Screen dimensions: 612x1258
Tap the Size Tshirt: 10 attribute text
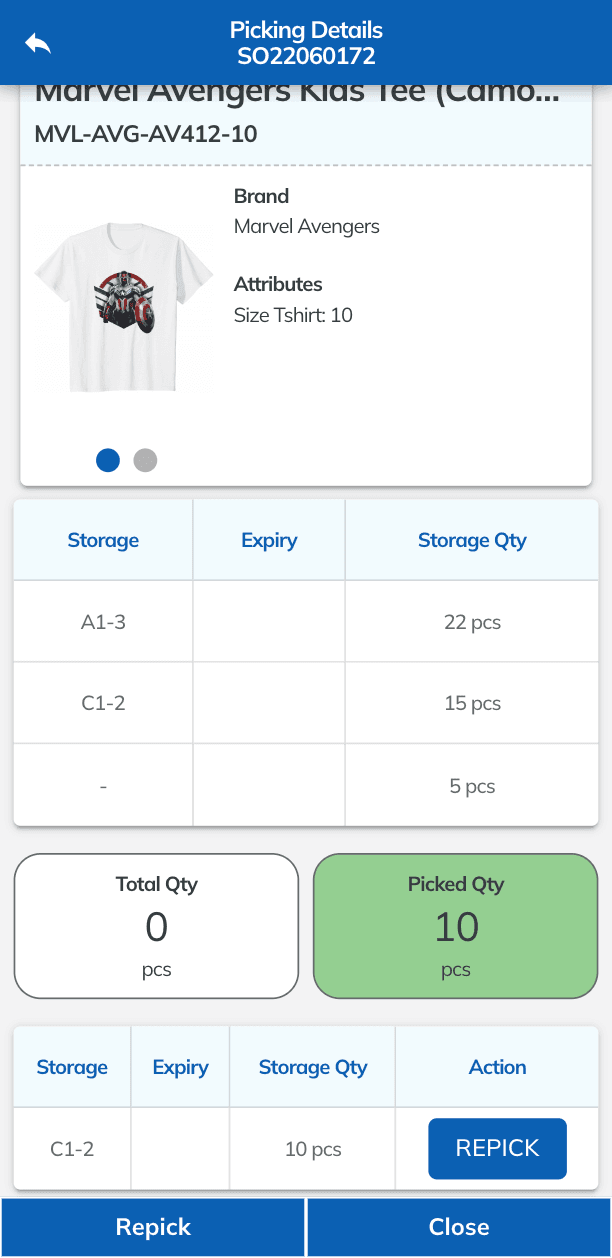pos(293,315)
